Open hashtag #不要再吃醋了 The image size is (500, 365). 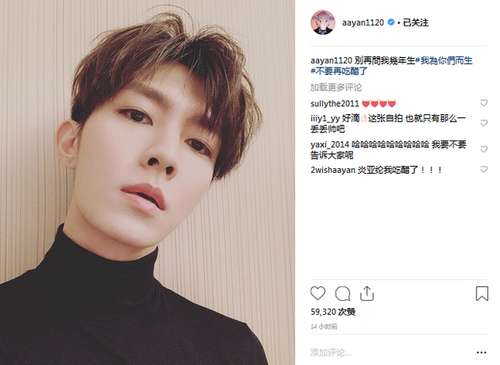coord(339,71)
